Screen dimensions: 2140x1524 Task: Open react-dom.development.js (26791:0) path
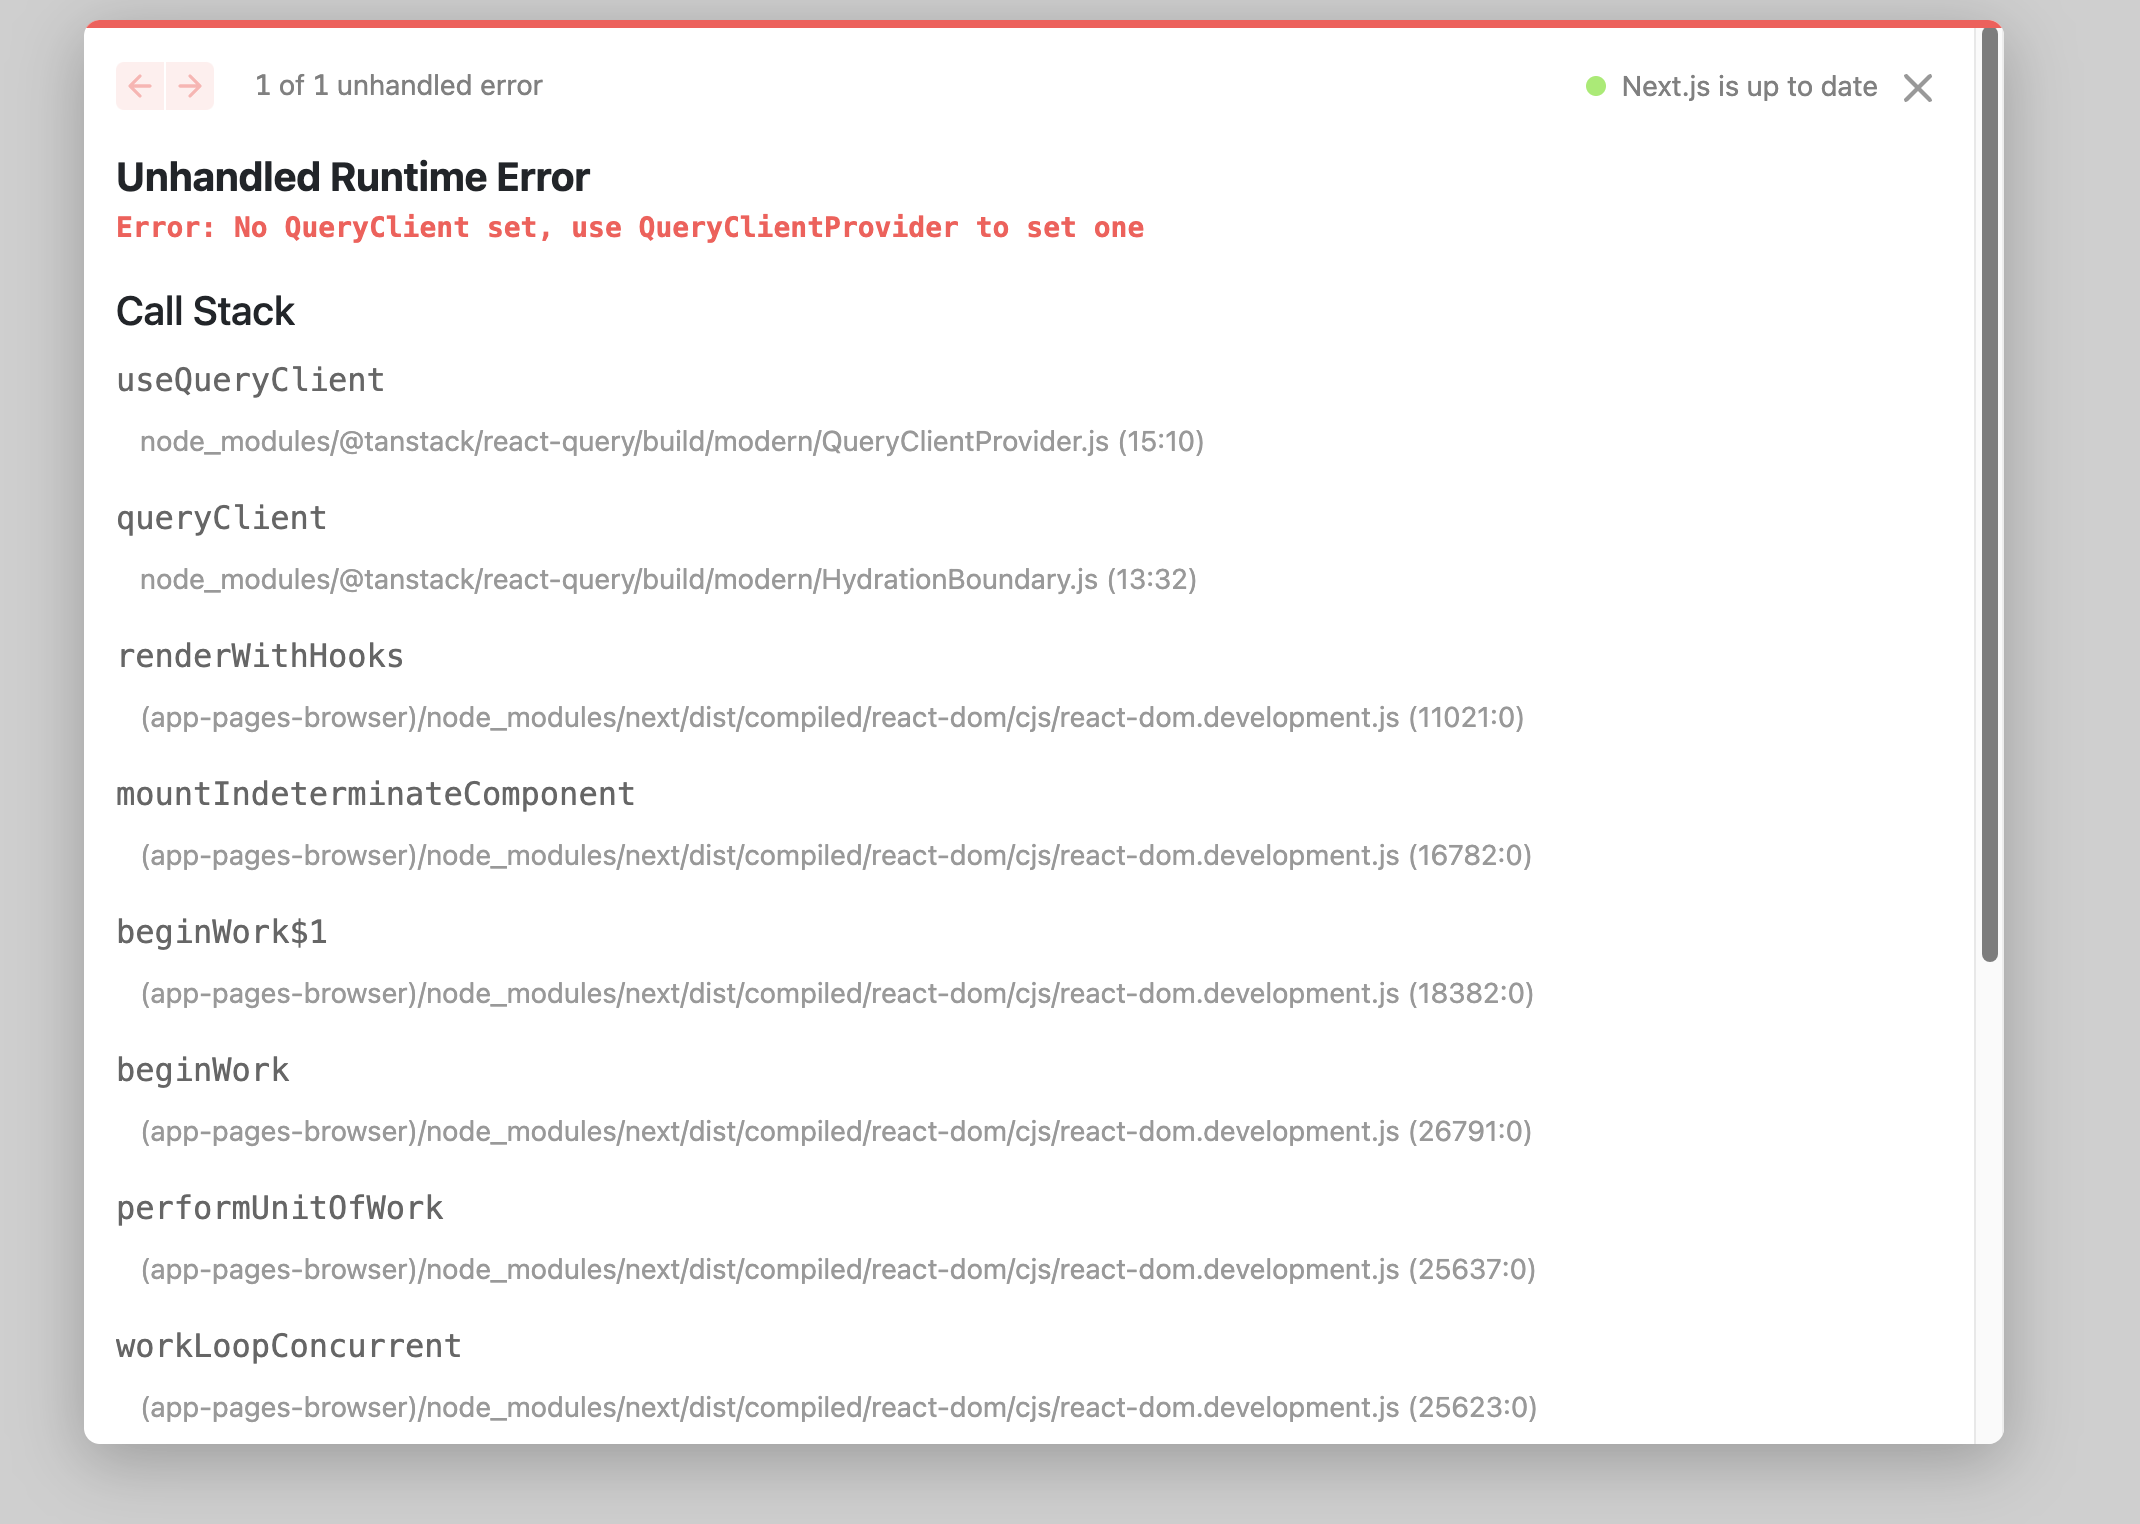point(836,1132)
